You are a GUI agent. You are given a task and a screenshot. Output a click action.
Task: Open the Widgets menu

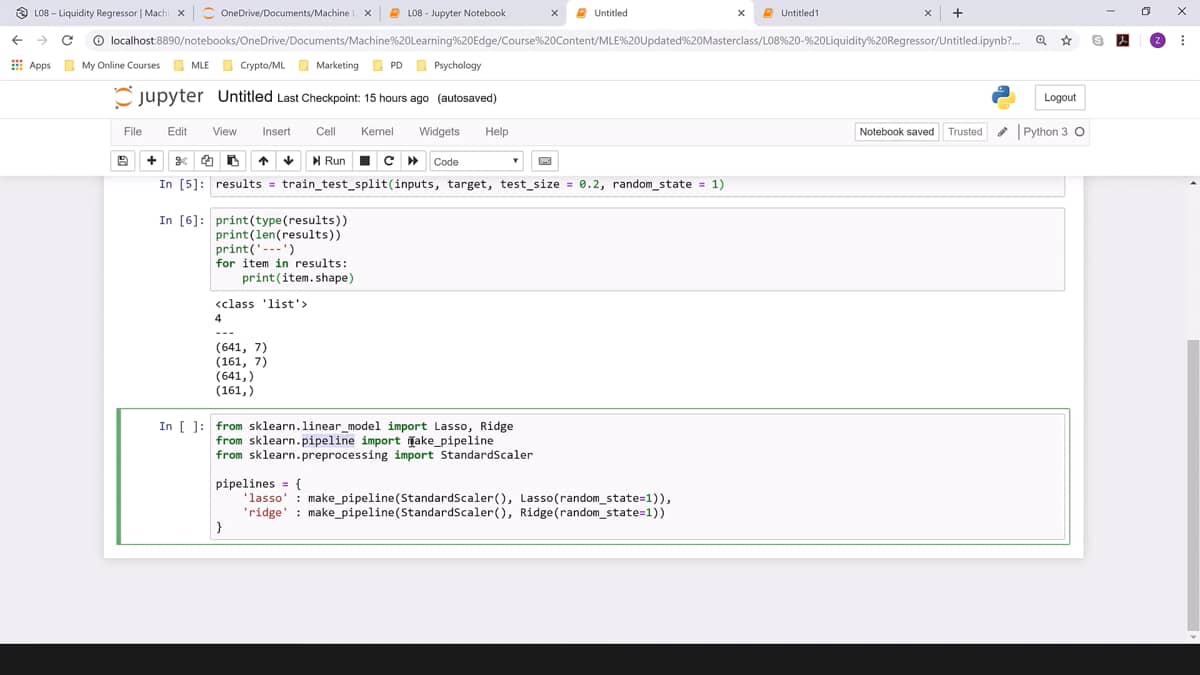click(x=439, y=131)
